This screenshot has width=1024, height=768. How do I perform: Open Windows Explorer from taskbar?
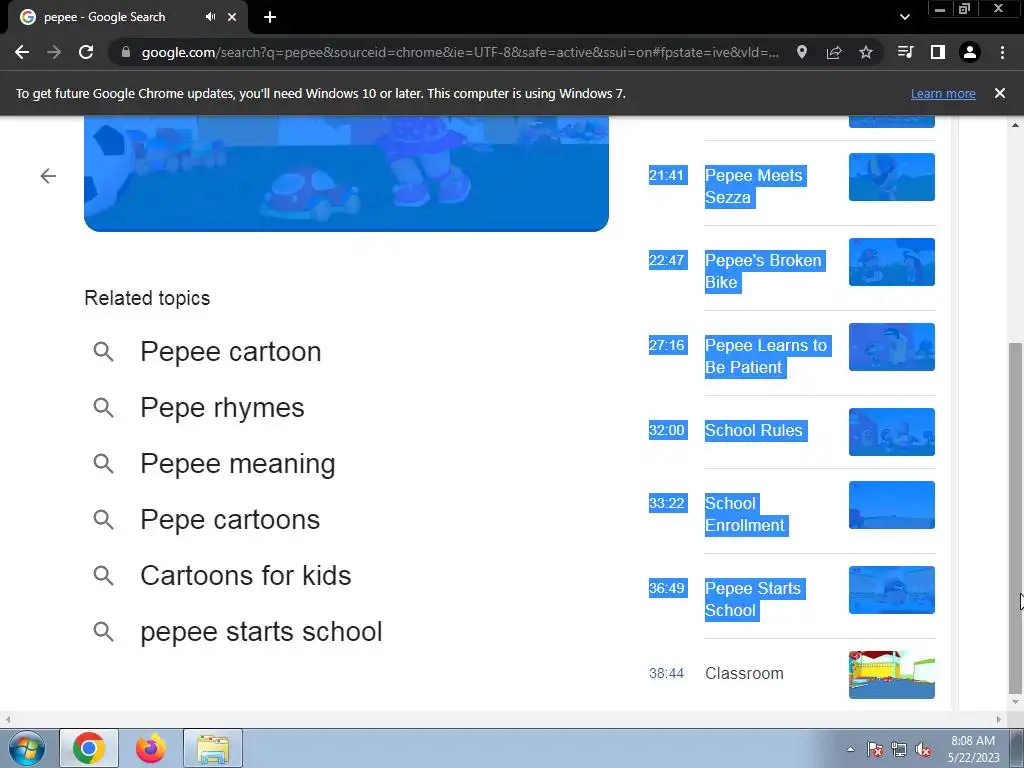pyautogui.click(x=213, y=748)
